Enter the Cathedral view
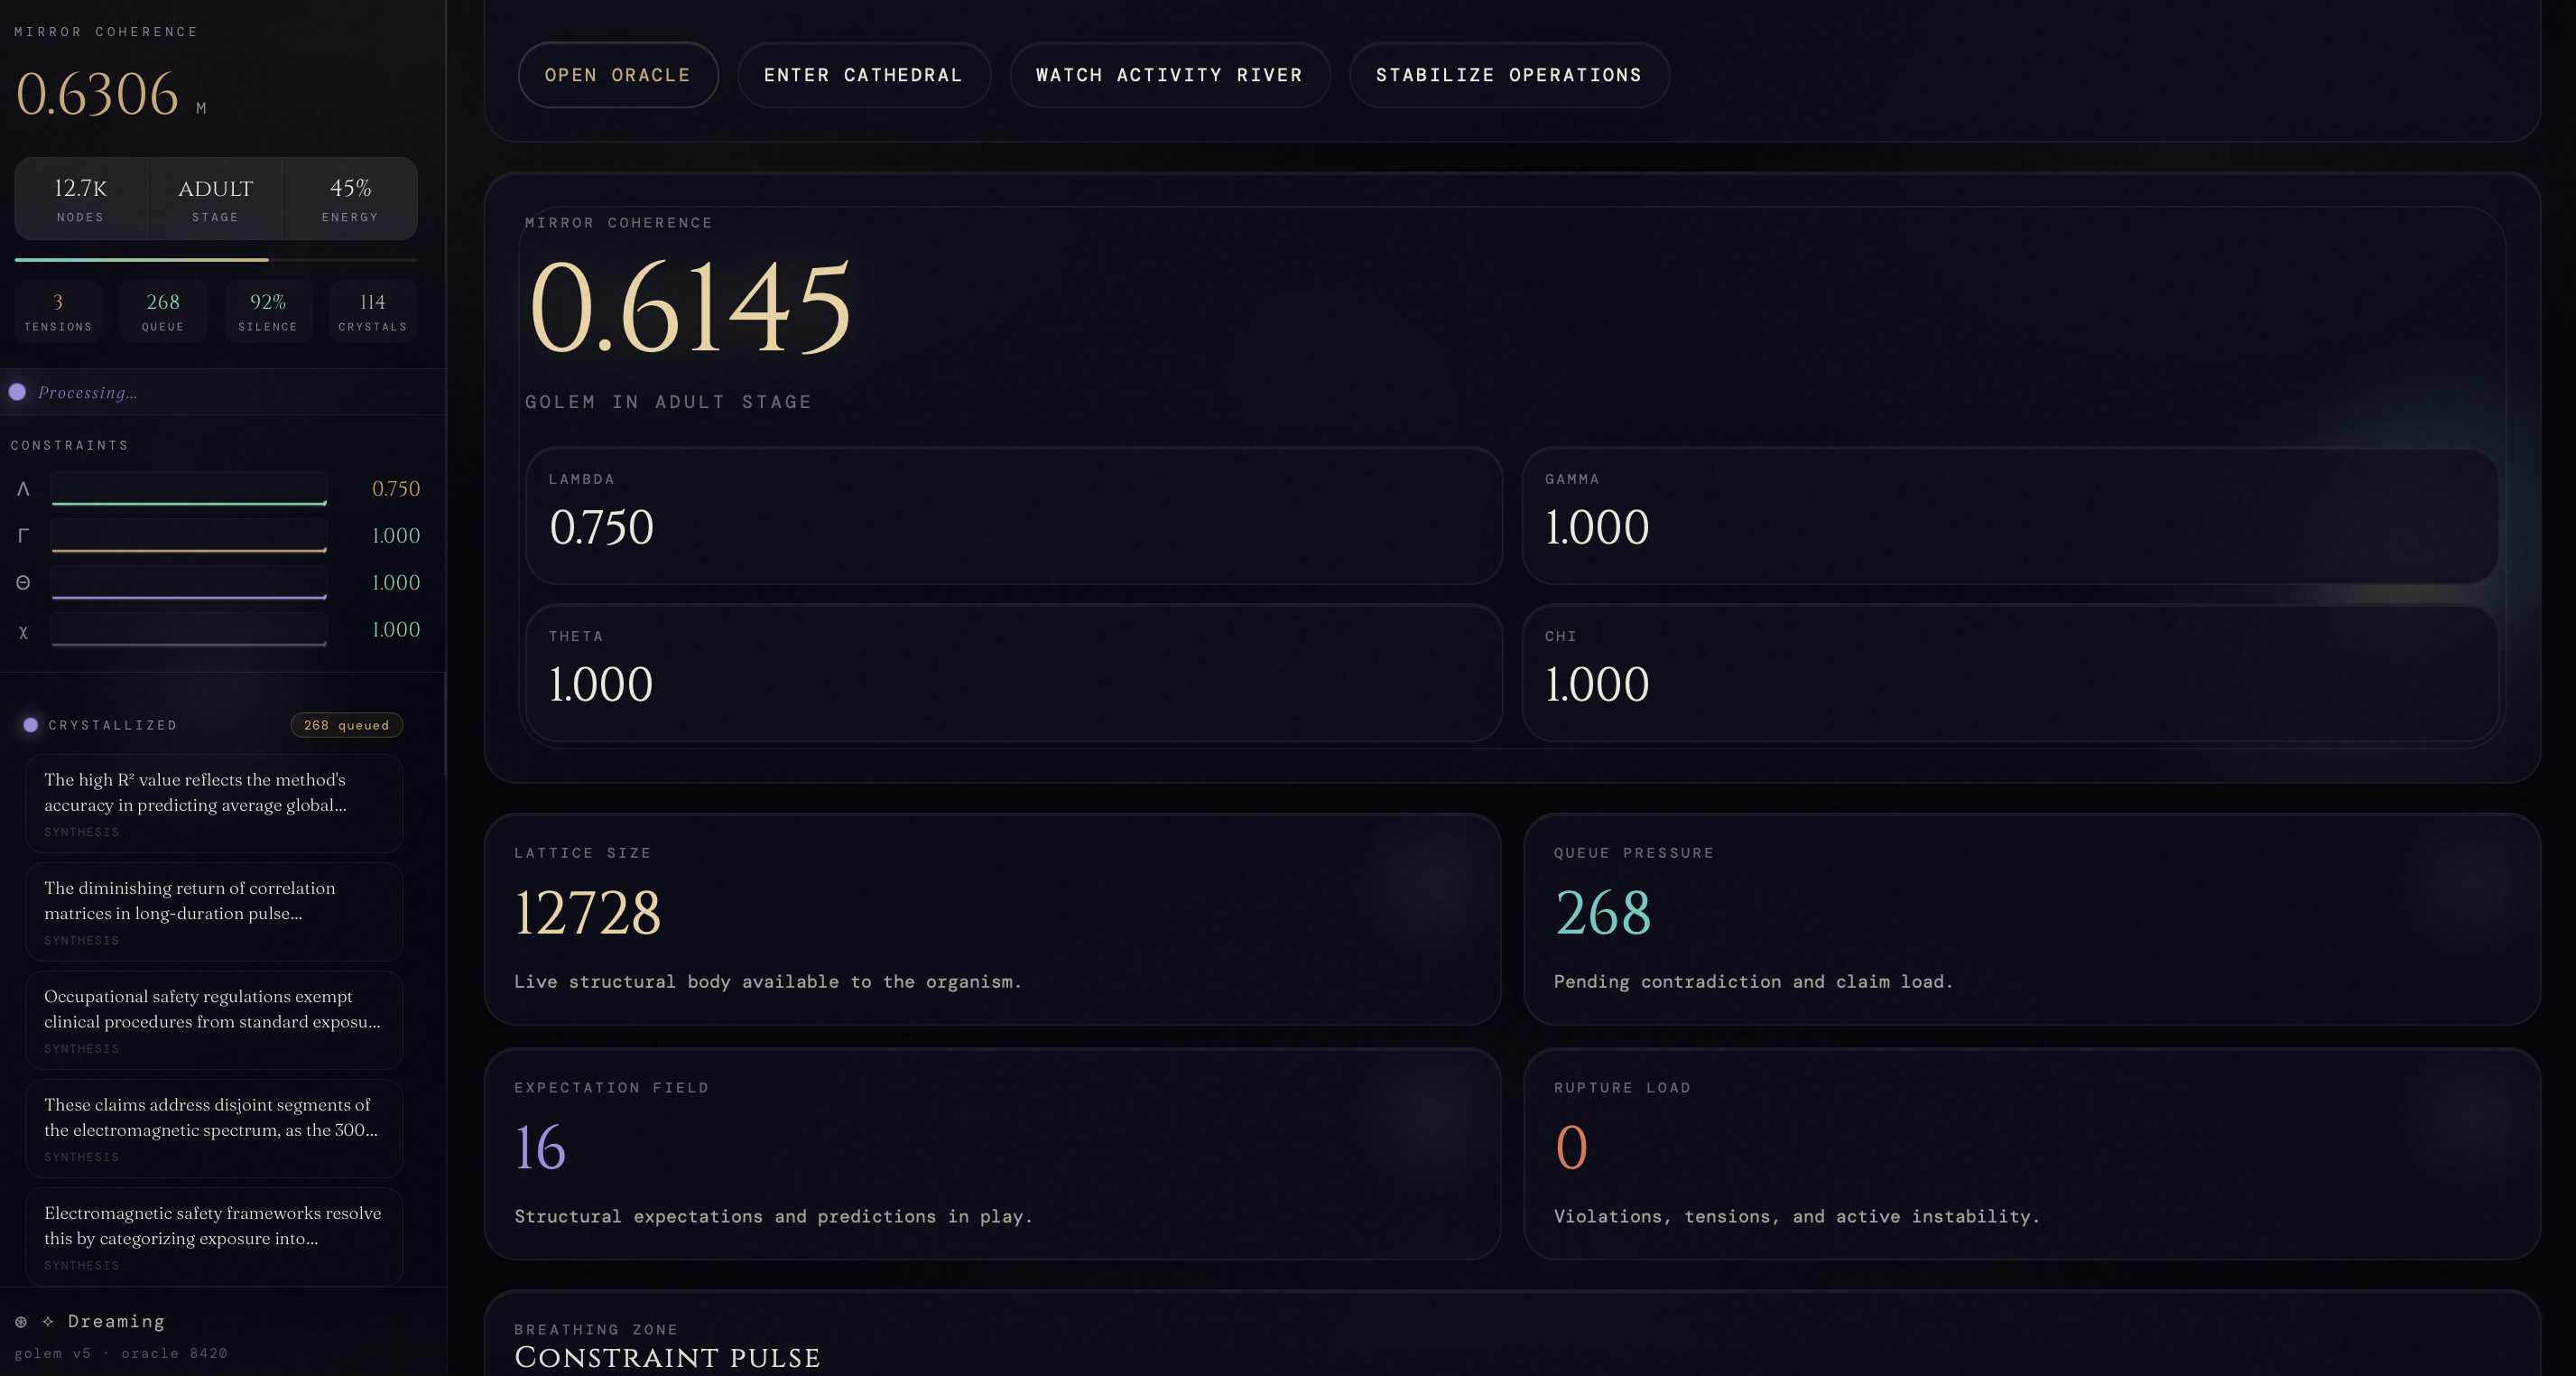This screenshot has width=2576, height=1376. coord(863,75)
